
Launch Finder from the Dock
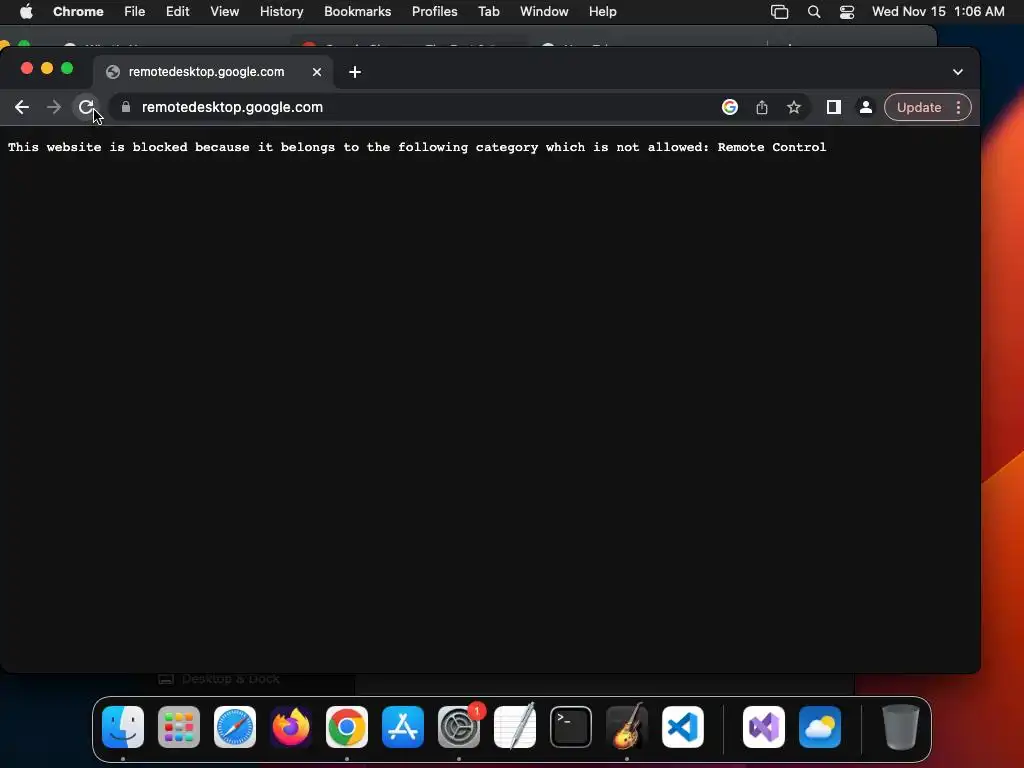pos(123,727)
